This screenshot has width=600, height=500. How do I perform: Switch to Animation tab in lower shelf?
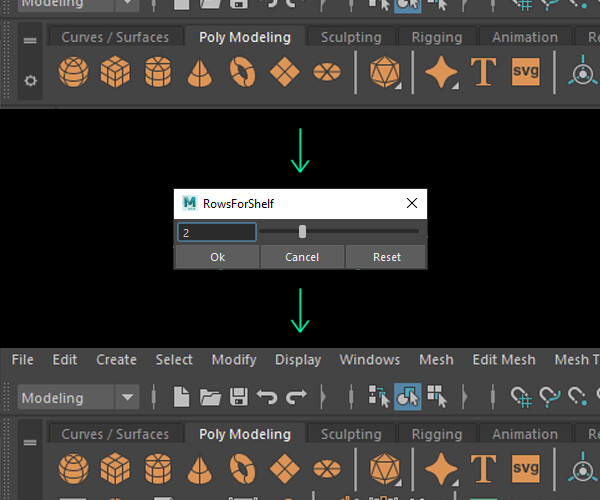525,434
